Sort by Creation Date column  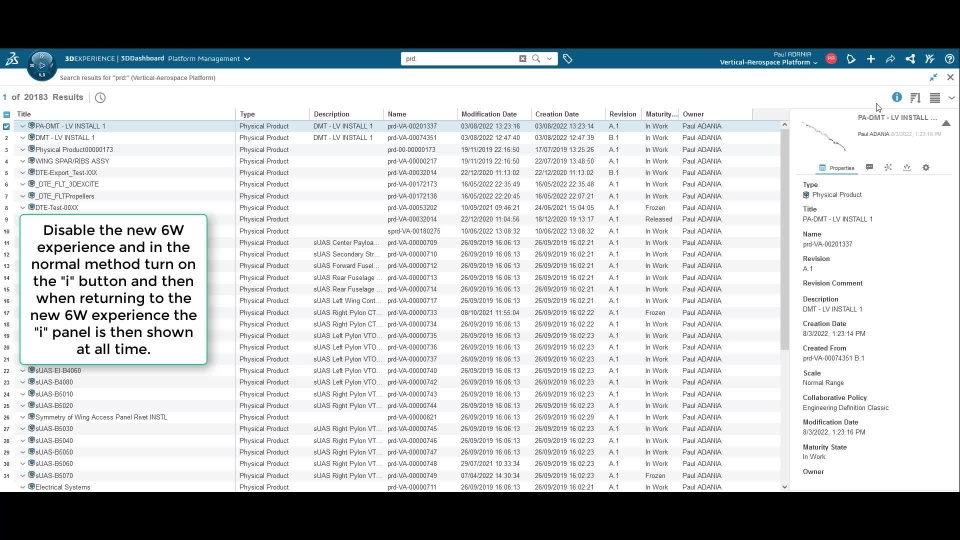pos(557,114)
